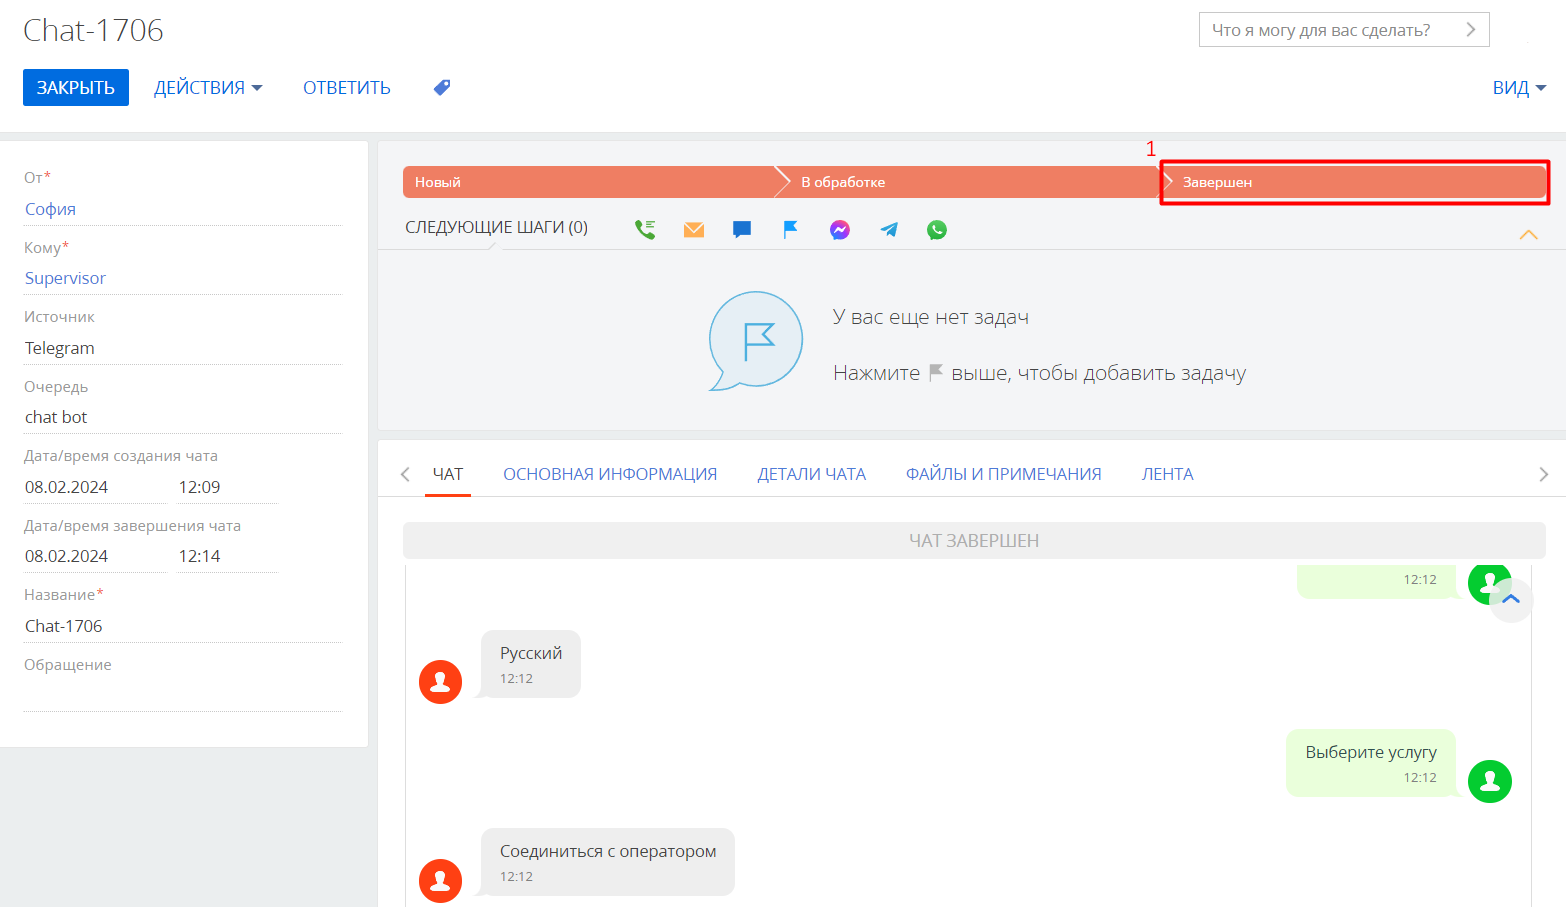
Task: Click the creation date 08.02.2024 field
Action: tap(95, 487)
